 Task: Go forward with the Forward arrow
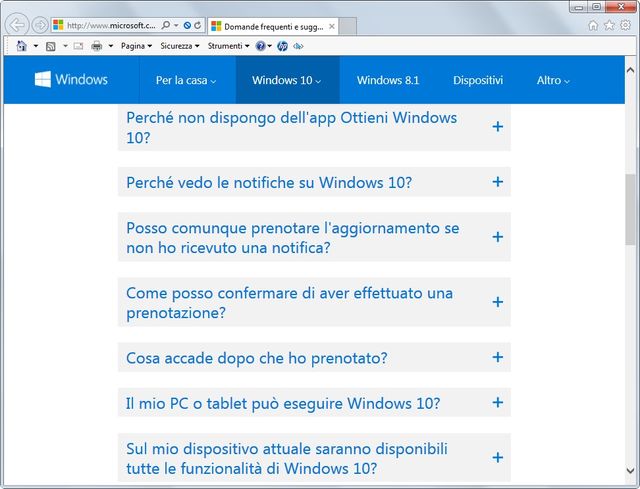click(x=40, y=25)
